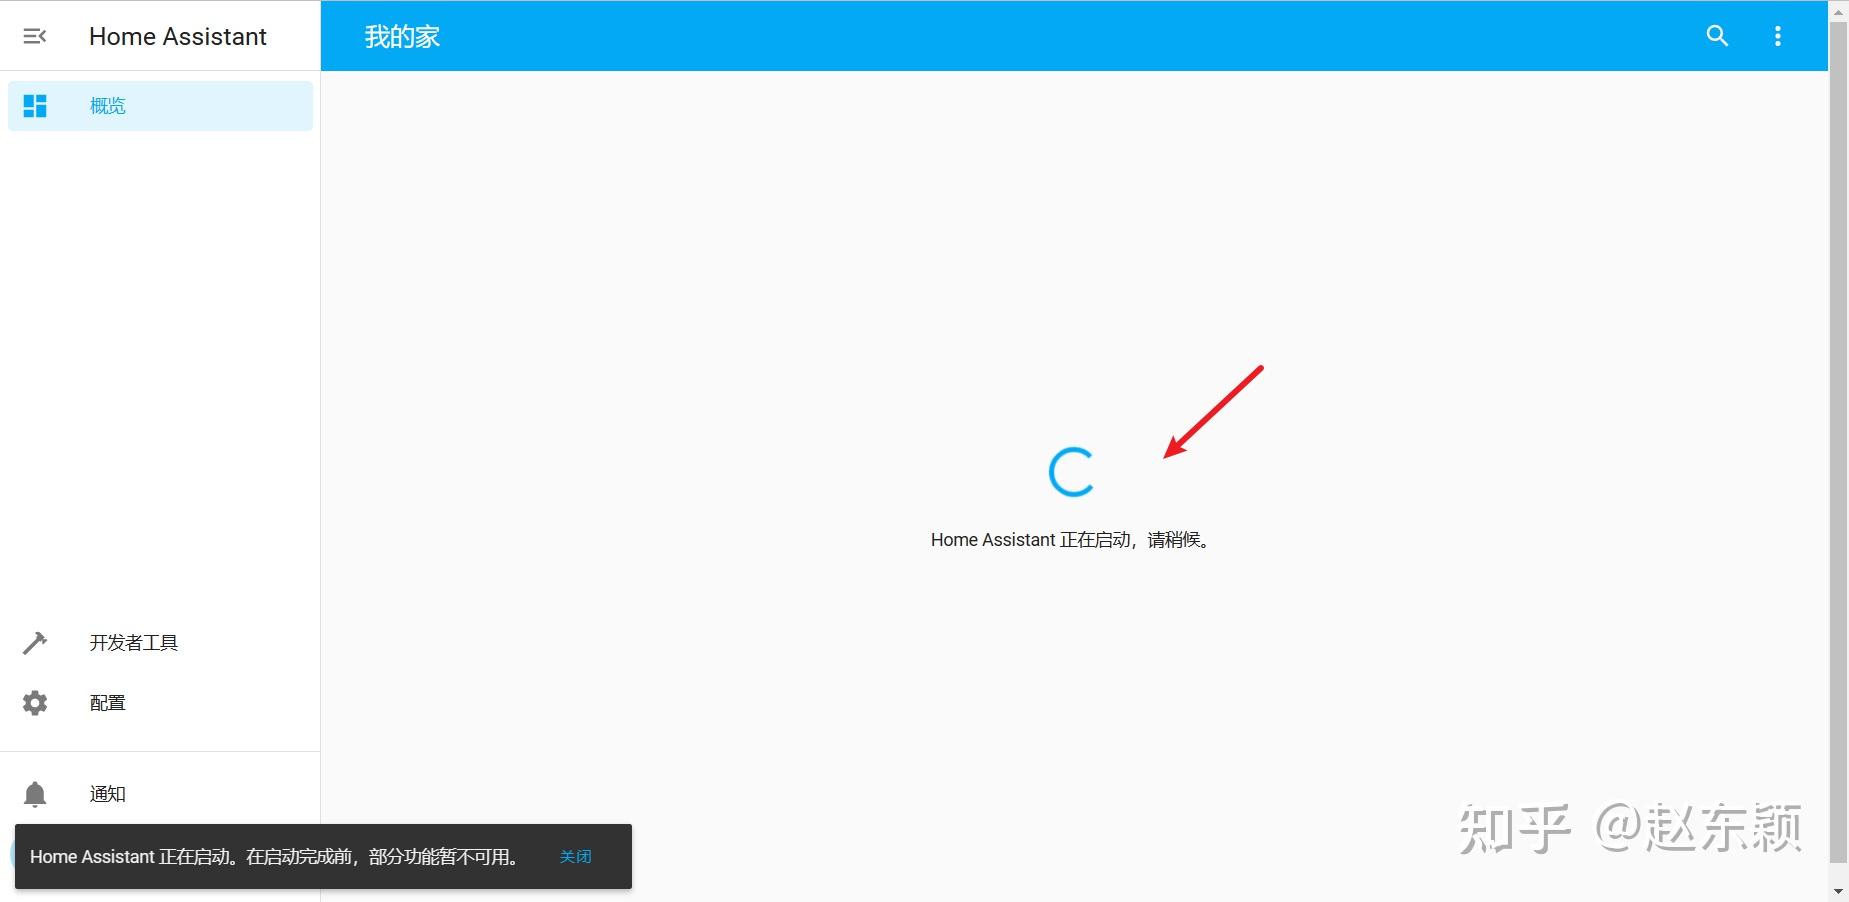
Task: Click the gear icon for 配置
Action: [x=35, y=703]
